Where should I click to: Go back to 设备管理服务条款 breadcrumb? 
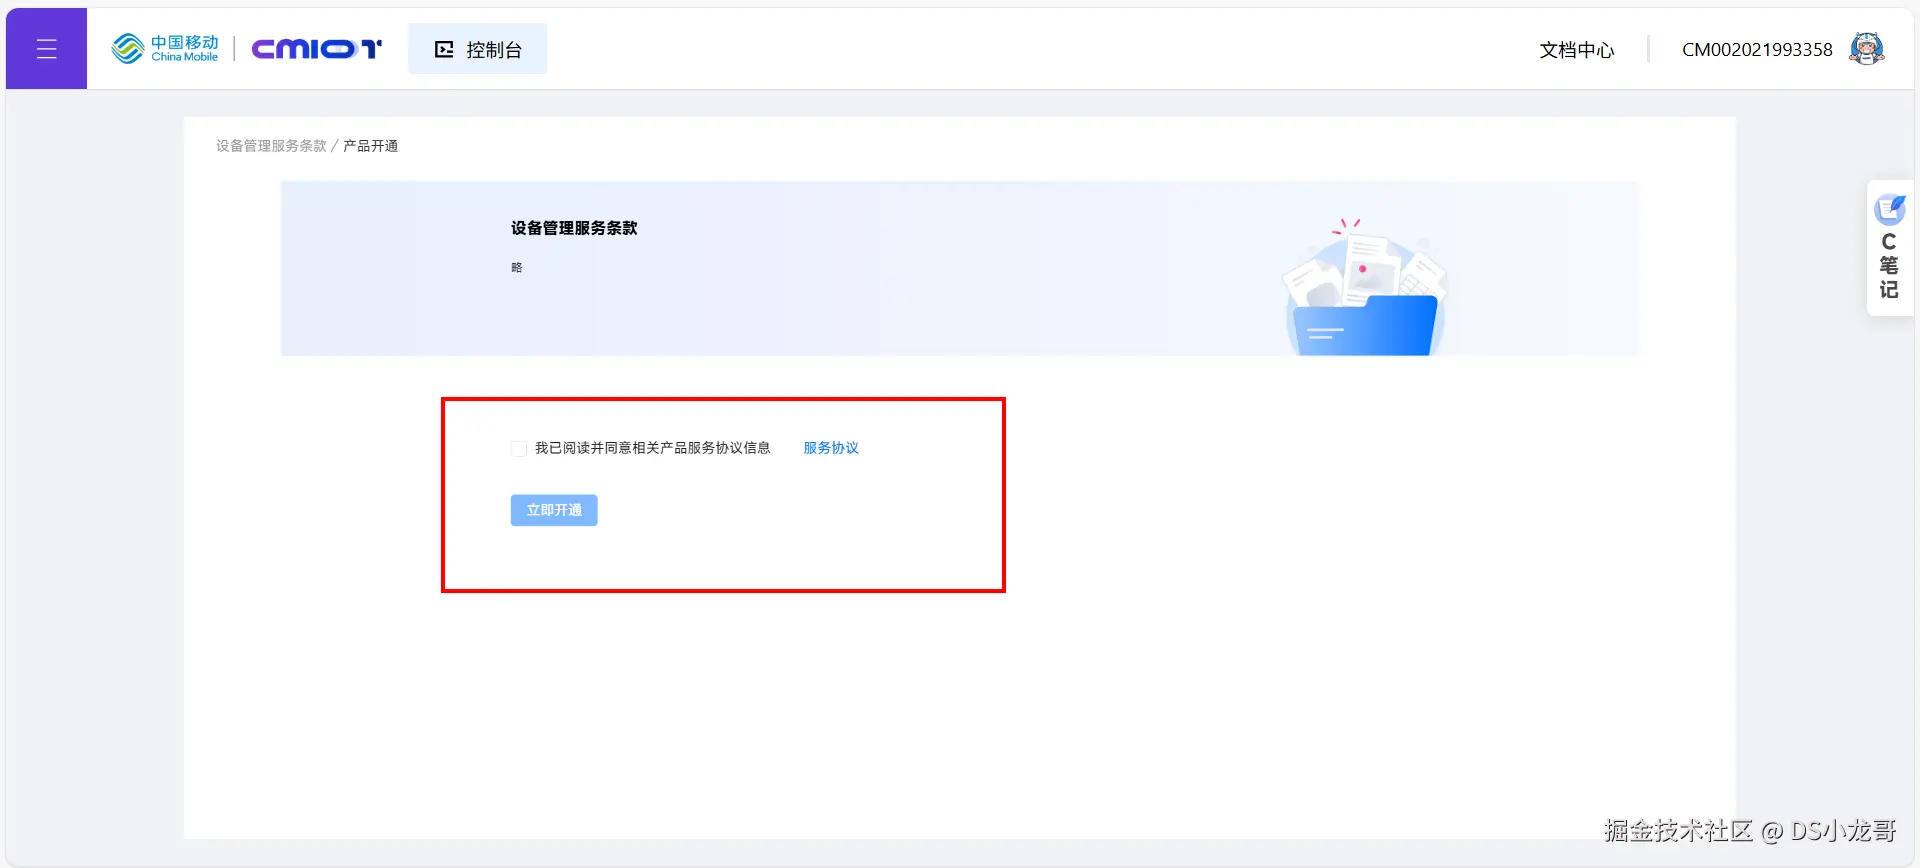271,146
